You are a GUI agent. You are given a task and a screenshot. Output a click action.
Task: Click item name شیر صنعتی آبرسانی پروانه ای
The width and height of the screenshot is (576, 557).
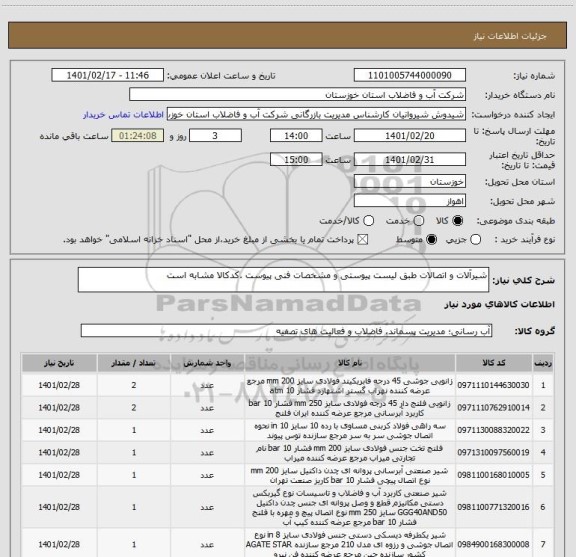350,475
